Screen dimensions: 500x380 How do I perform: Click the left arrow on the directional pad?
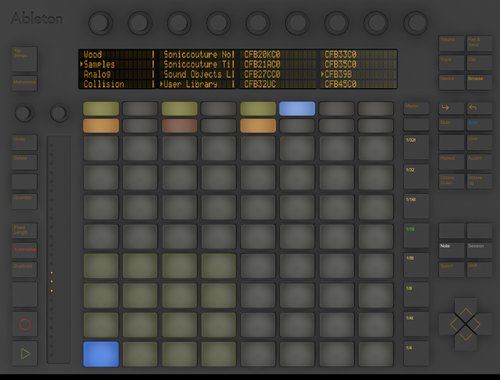tap(450, 324)
